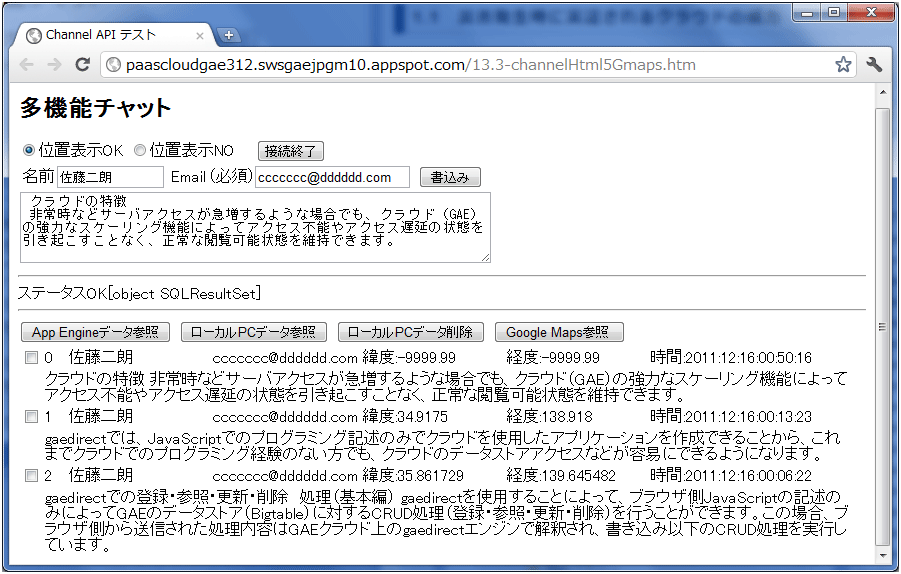Screen dimensions: 901x574
Task: Check the checkbox for record 1
Action: [x=31, y=417]
